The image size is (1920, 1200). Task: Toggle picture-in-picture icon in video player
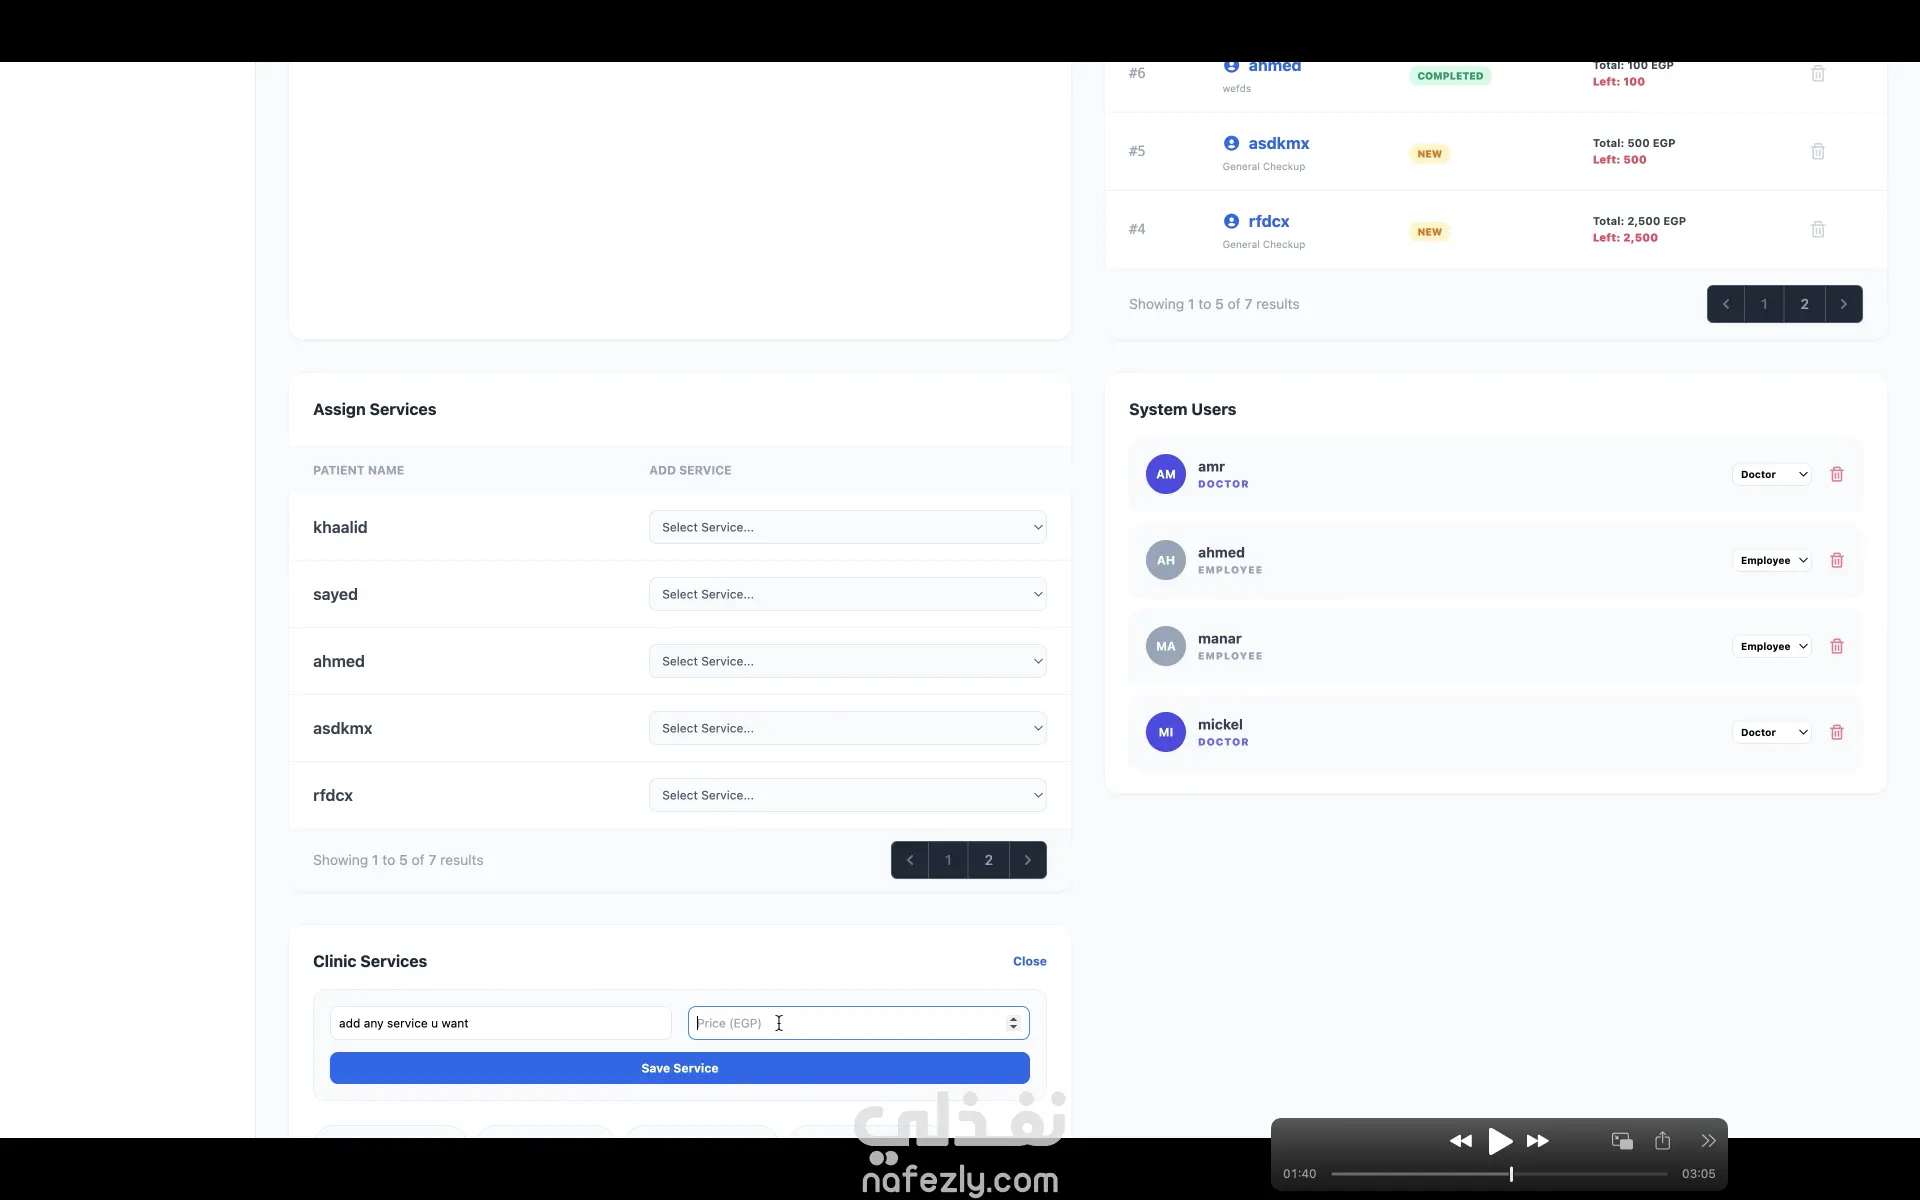[1622, 1141]
